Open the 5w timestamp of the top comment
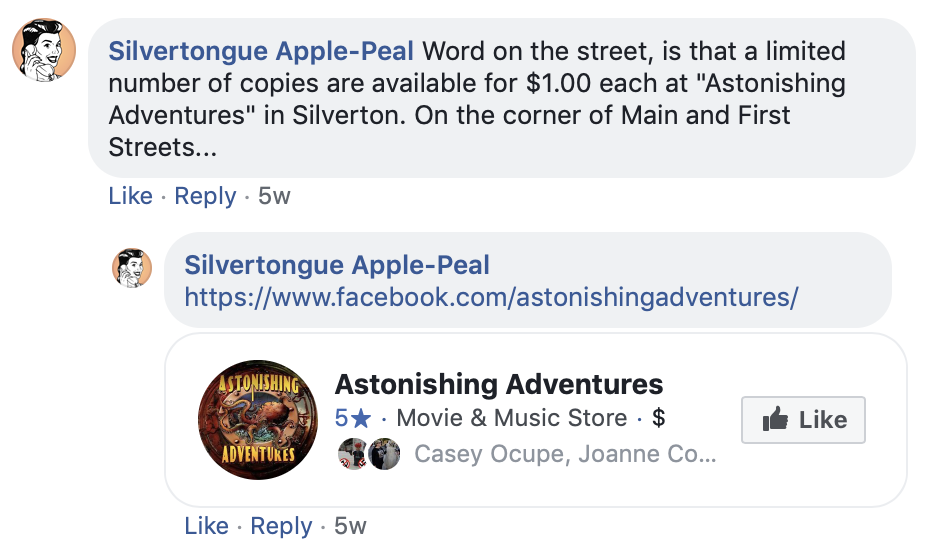The width and height of the screenshot is (940, 558). point(274,196)
